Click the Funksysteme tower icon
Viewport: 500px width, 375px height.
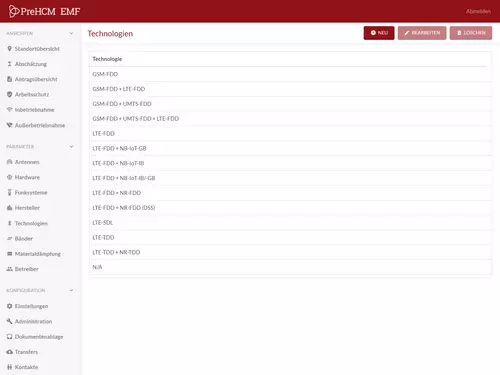click(9, 193)
